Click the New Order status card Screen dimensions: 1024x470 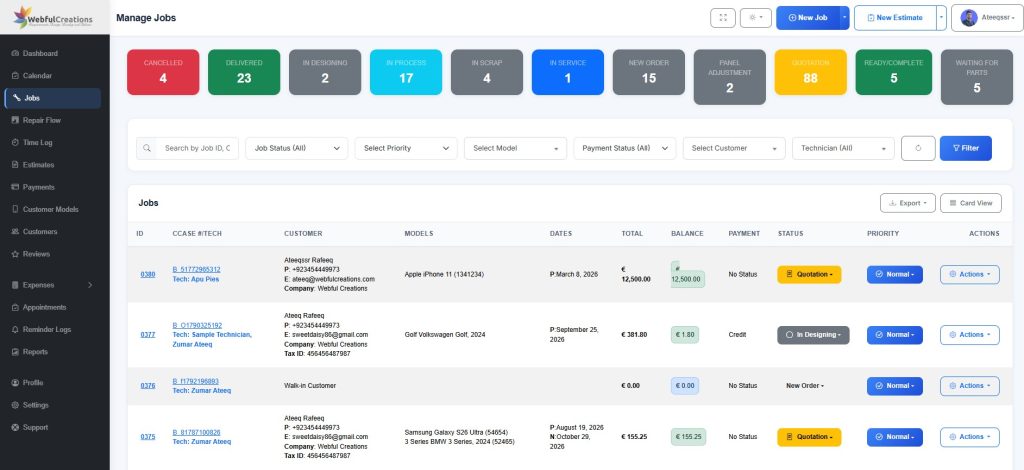pyautogui.click(x=649, y=72)
